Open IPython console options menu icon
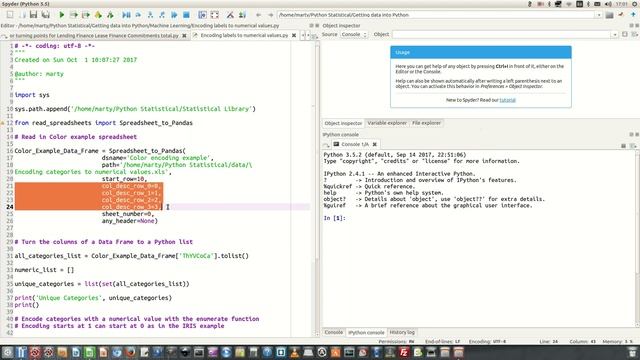This screenshot has width=640, height=360. [x=633, y=146]
